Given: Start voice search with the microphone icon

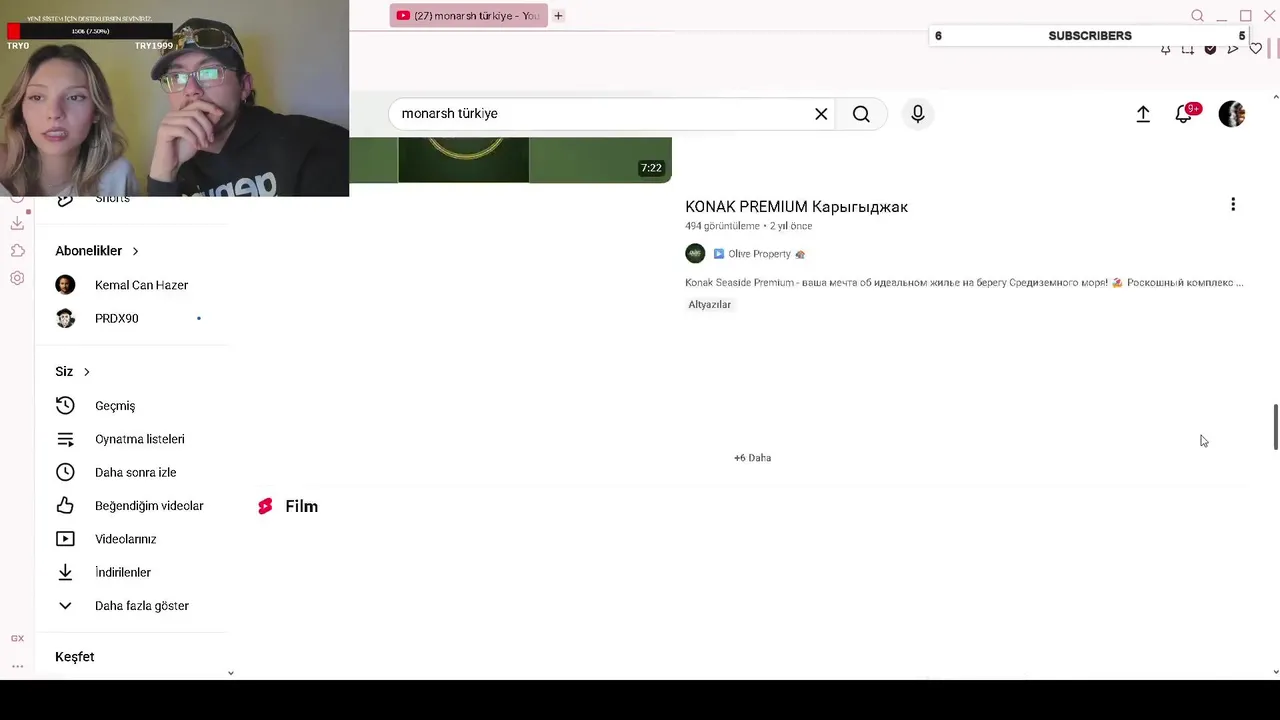Looking at the screenshot, I should pos(918,114).
